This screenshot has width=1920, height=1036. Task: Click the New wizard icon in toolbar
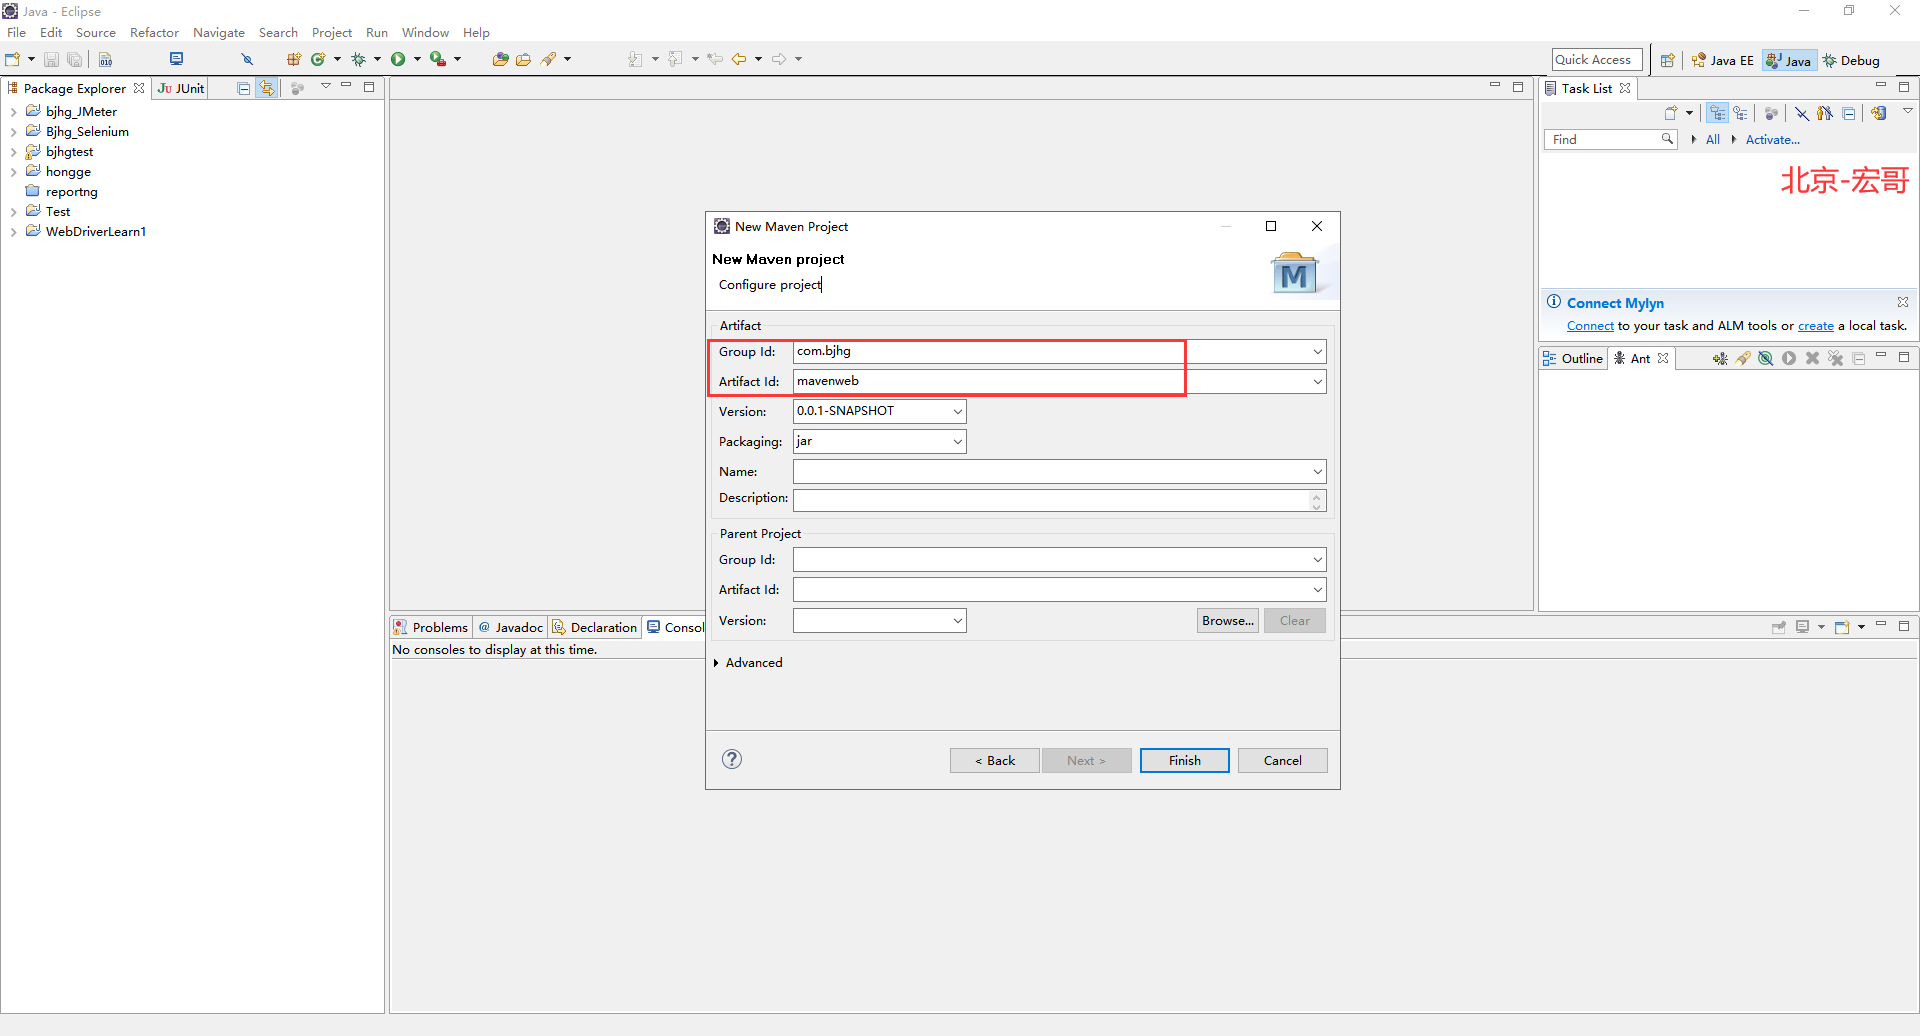[x=13, y=60]
